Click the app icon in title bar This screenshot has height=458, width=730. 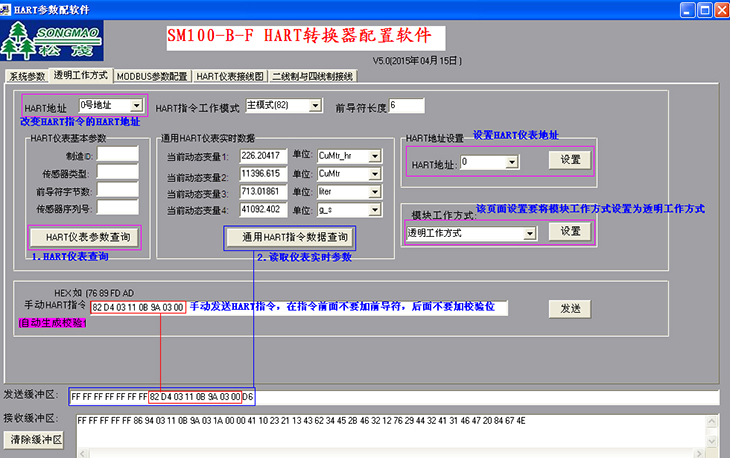(x=5, y=9)
